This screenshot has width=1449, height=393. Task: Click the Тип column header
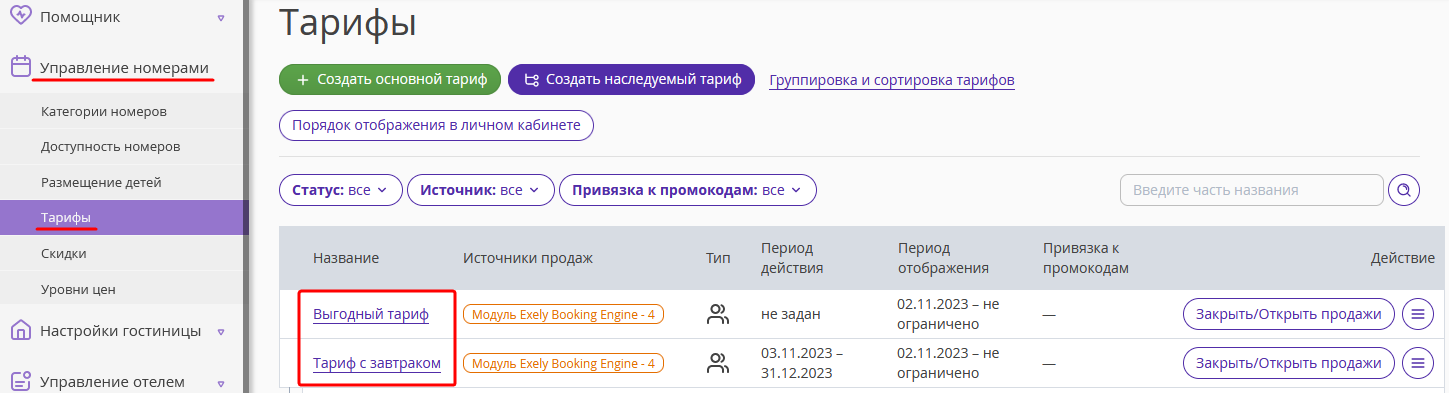tap(718, 258)
